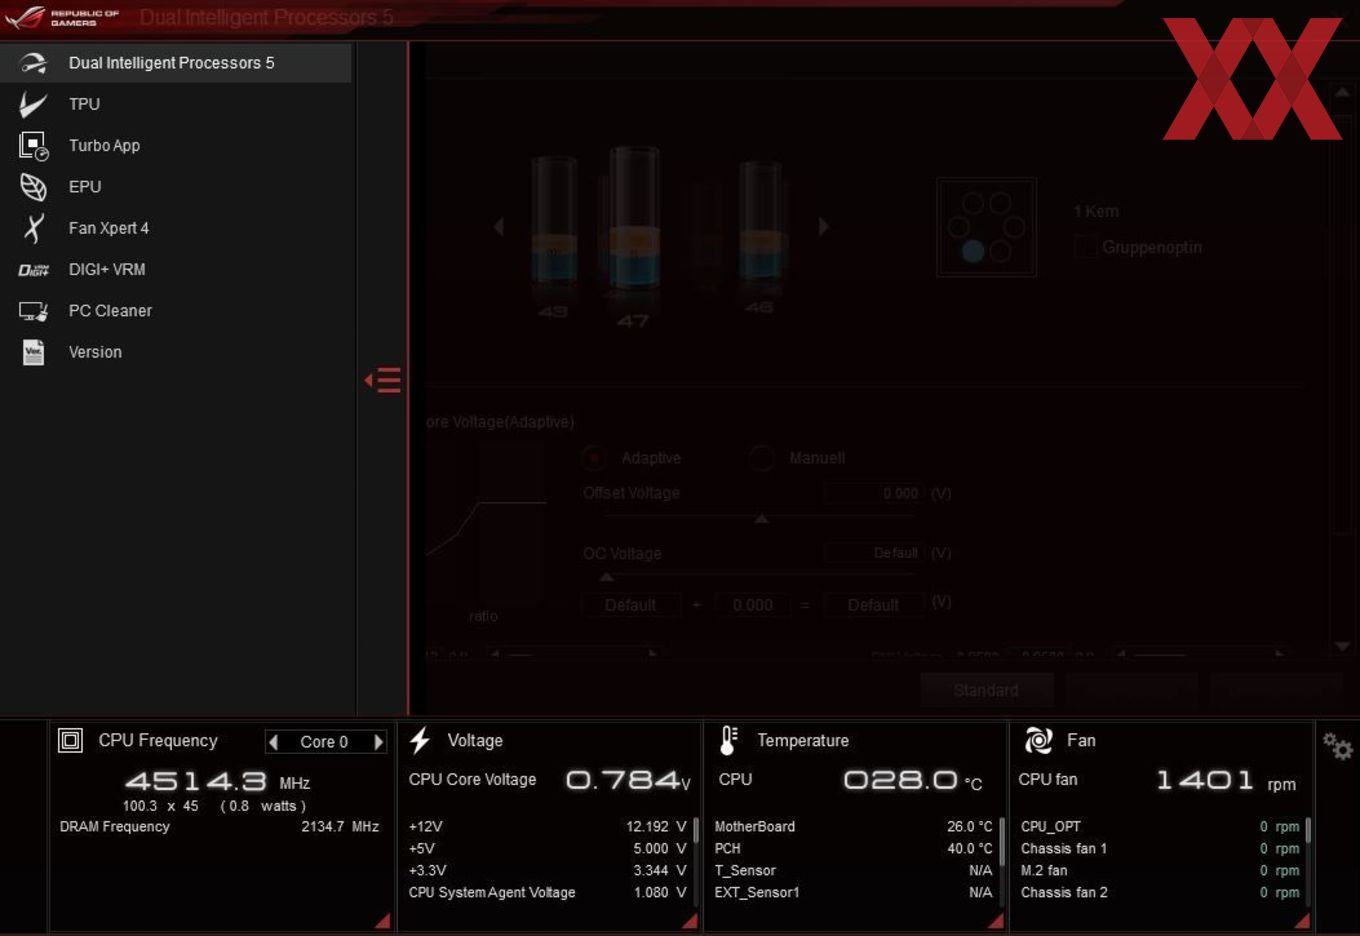This screenshot has width=1360, height=936.
Task: Click the EPU leaf icon
Action: [x=34, y=187]
